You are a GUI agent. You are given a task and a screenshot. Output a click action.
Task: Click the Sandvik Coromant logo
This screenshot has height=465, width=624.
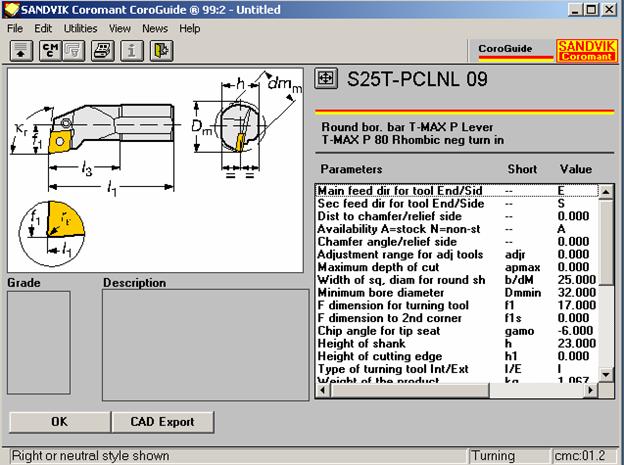pyautogui.click(x=587, y=51)
